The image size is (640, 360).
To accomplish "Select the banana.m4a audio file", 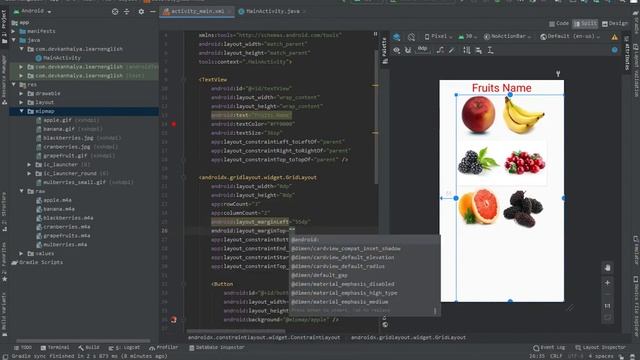I will click(56, 209).
